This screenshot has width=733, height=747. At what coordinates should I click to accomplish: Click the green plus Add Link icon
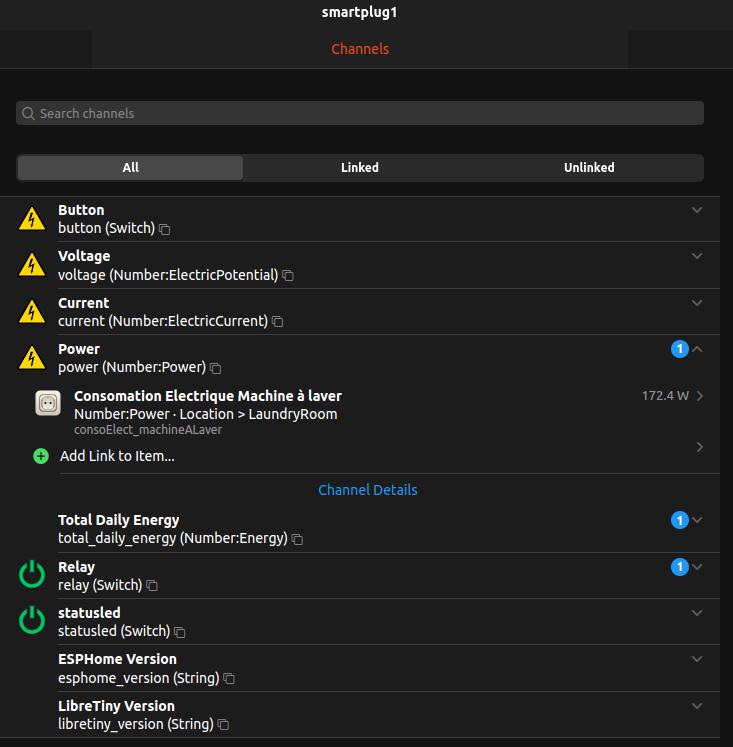(41, 456)
